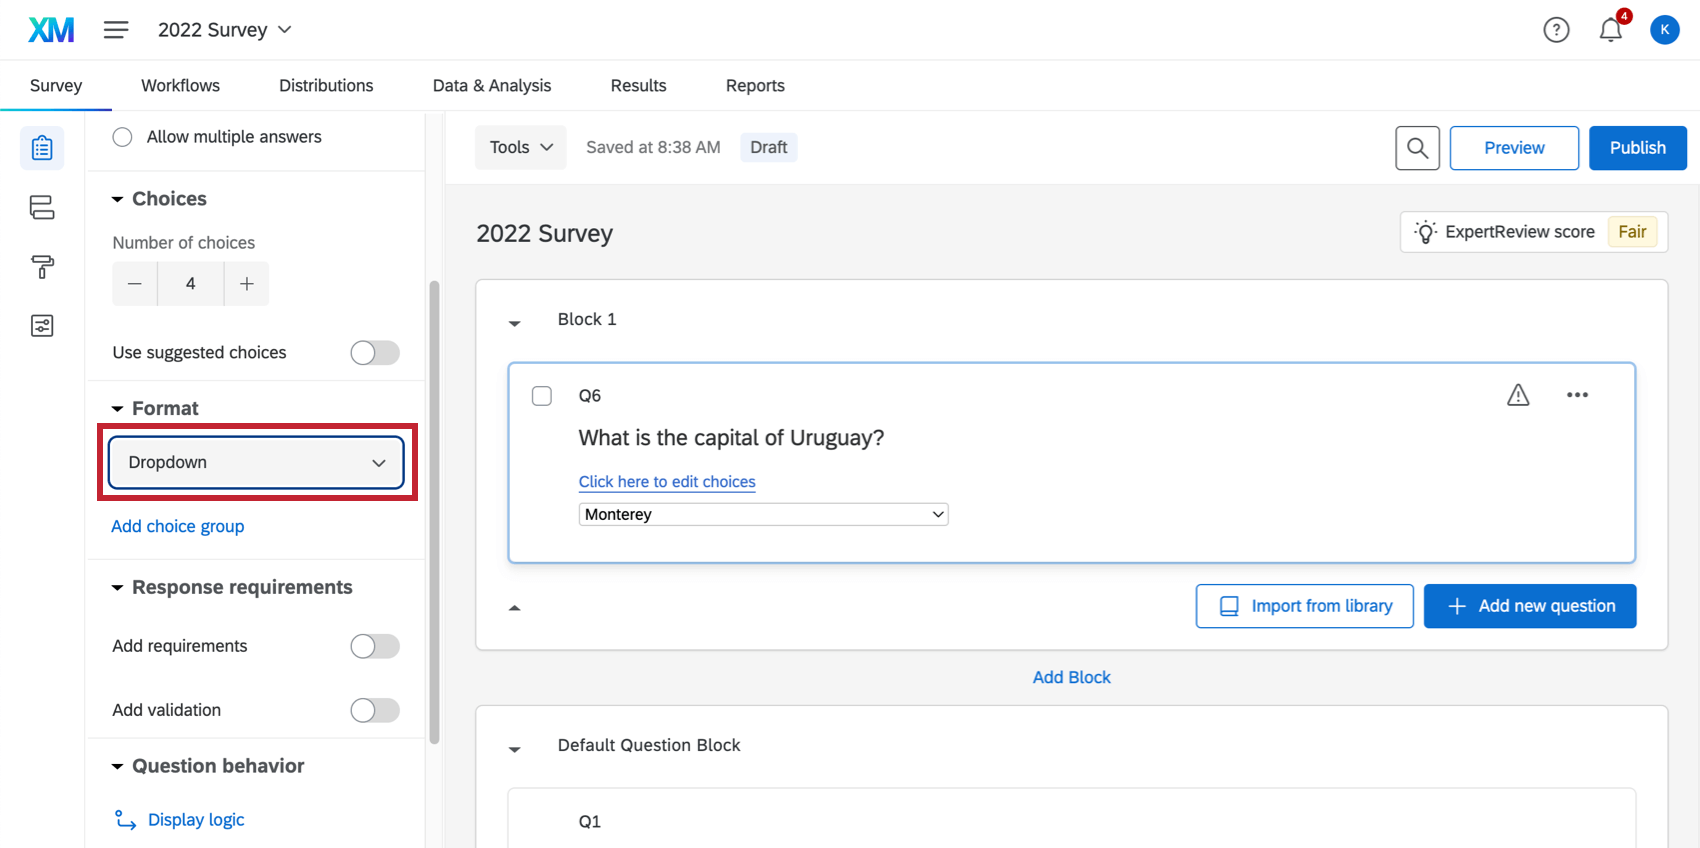The image size is (1700, 848).
Task: Go to the Data & Analysis tab
Action: pyautogui.click(x=491, y=86)
